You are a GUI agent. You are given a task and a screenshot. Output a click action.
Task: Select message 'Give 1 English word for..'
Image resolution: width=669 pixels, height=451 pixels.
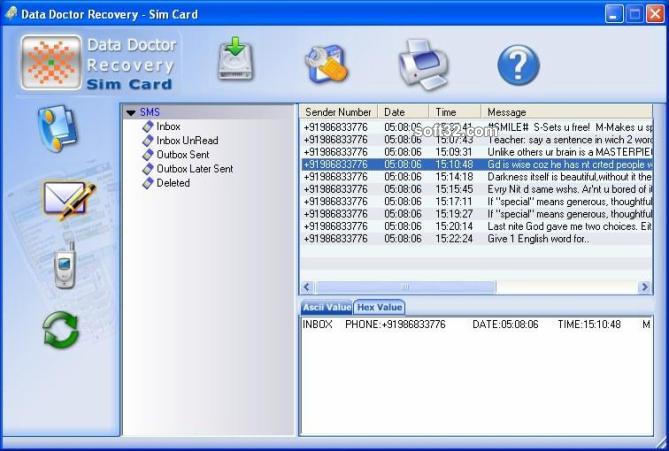pos(477,239)
